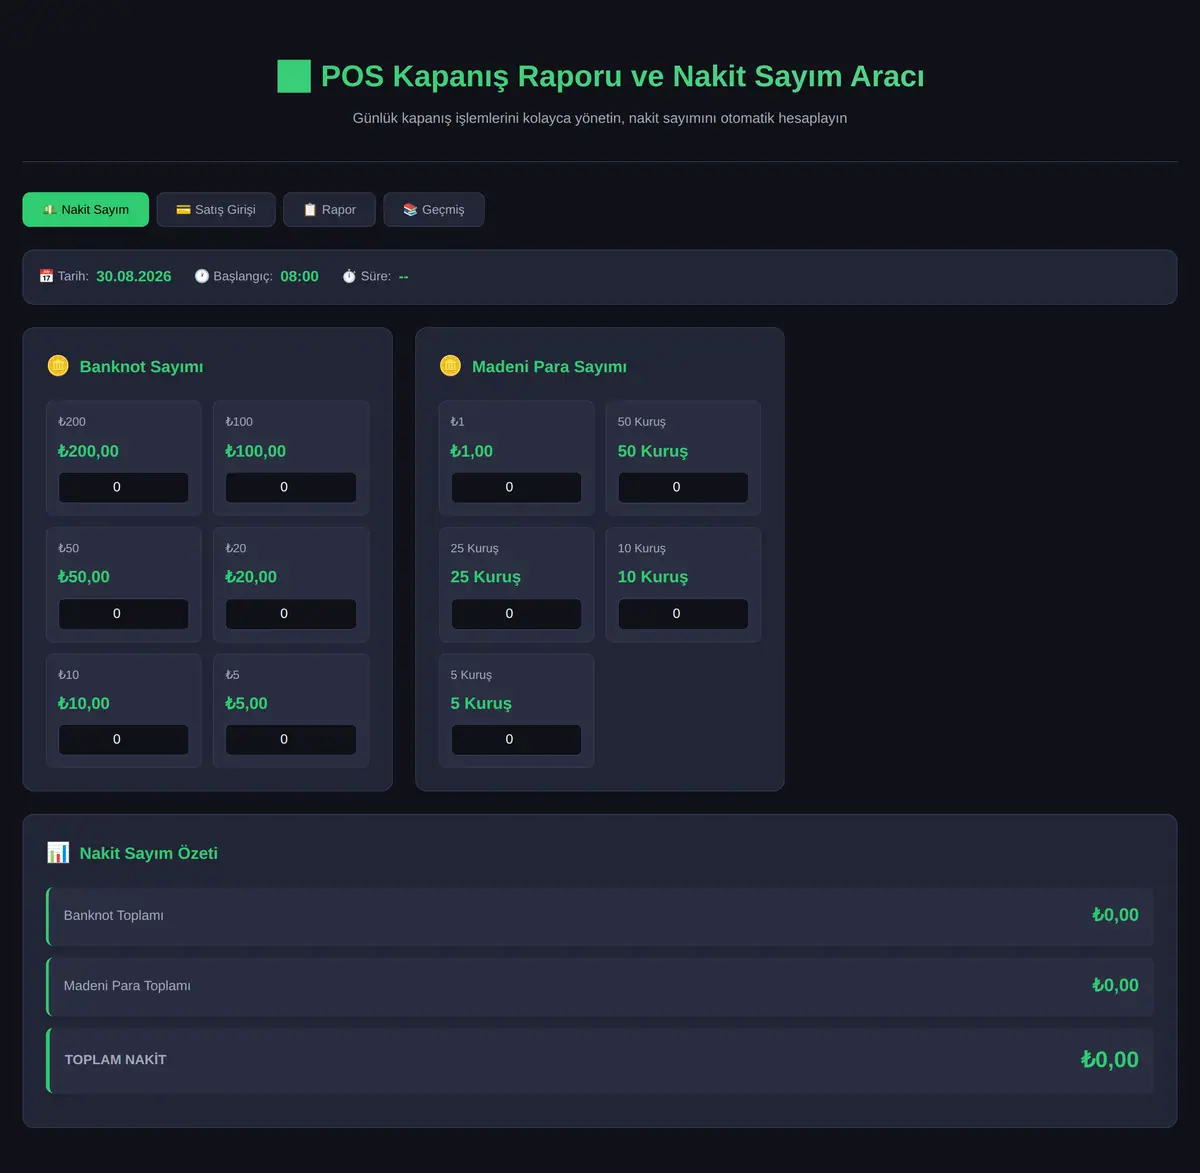Focus the ₺10 banknote count field
The width and height of the screenshot is (1200, 1173).
[124, 740]
